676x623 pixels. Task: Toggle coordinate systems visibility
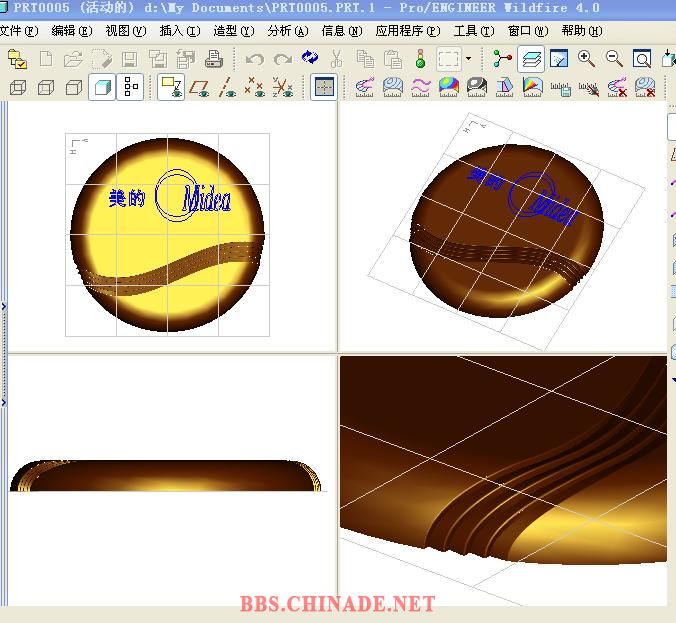pos(283,88)
